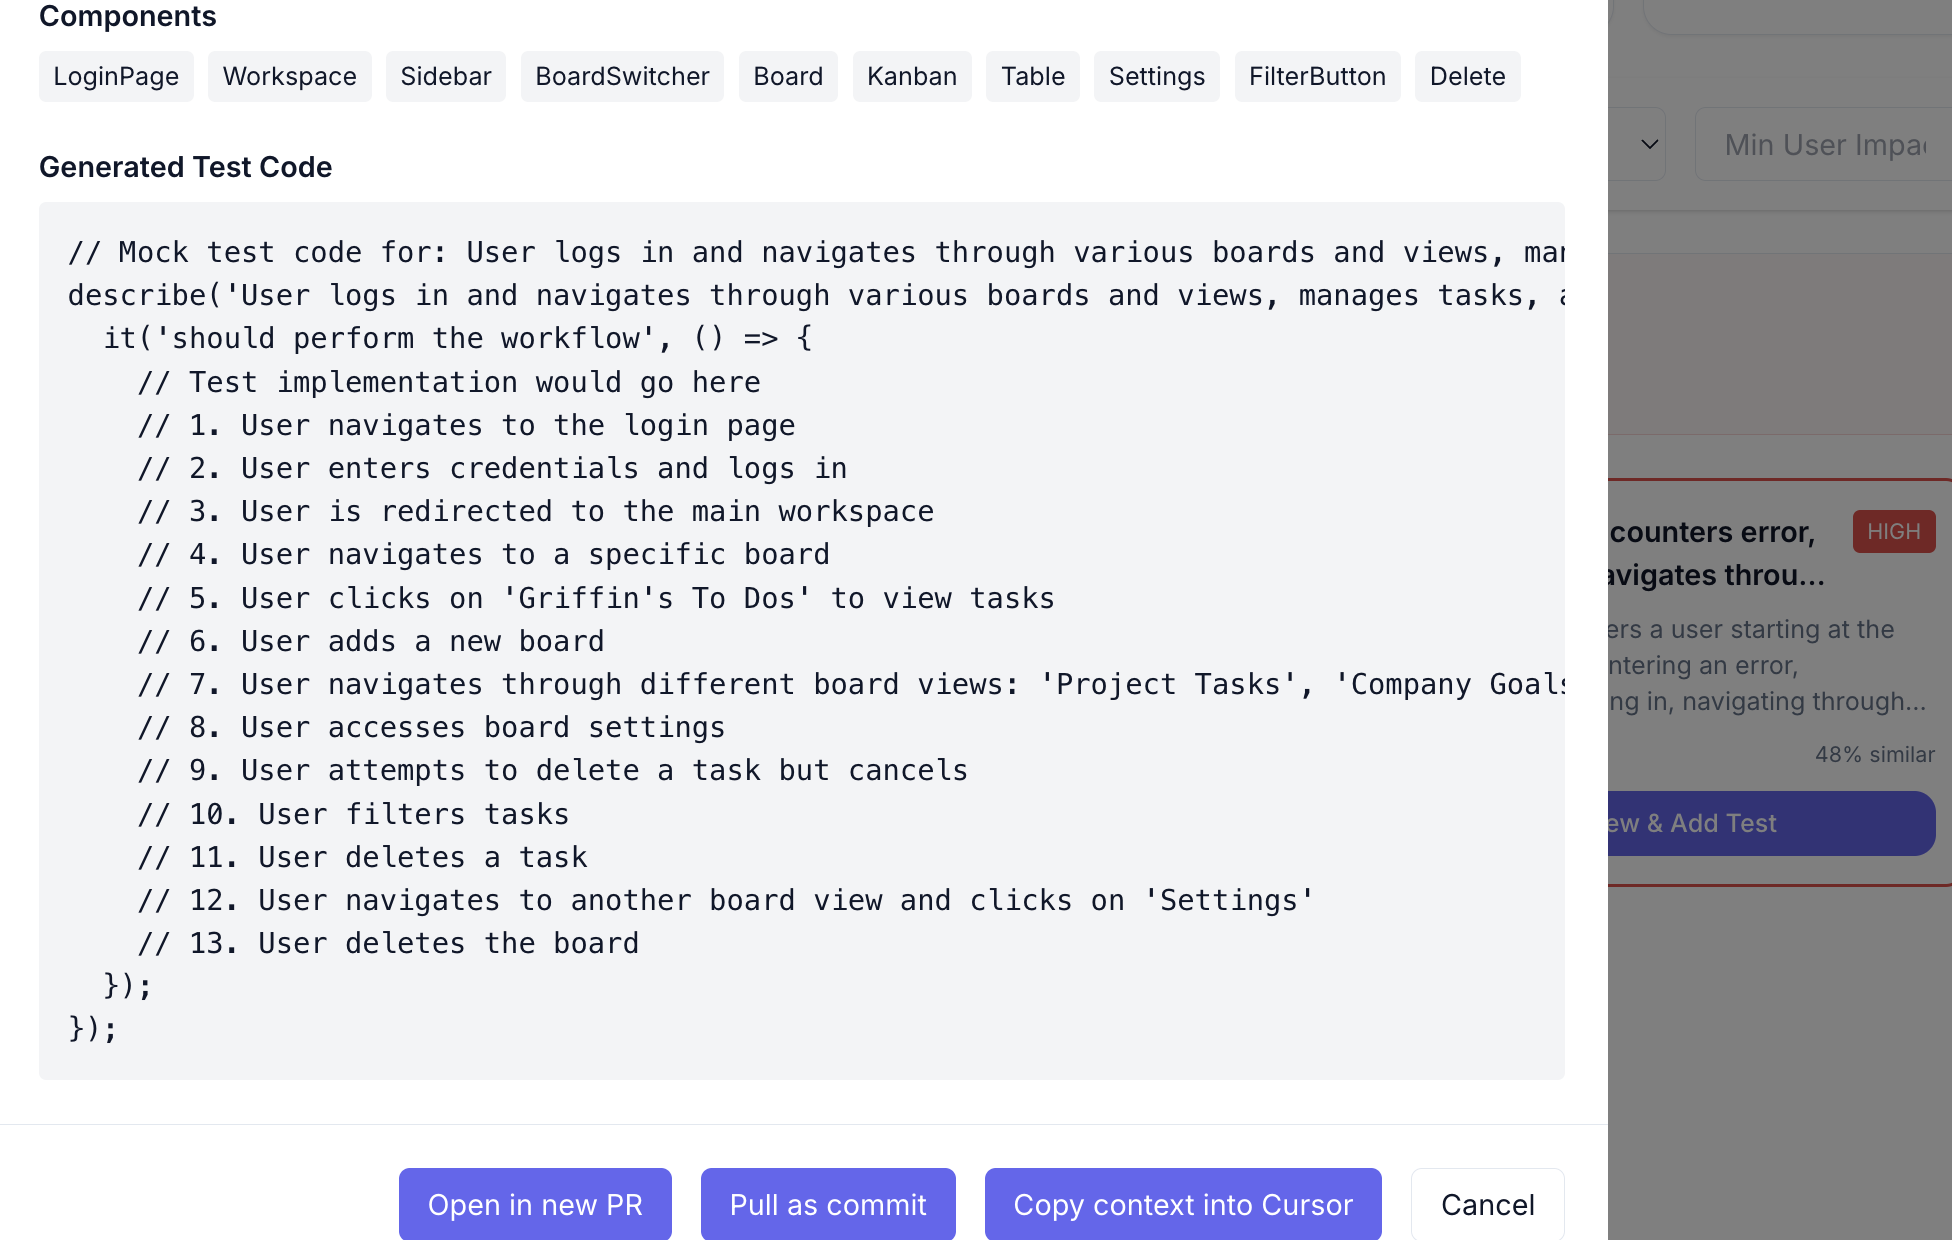This screenshot has width=1952, height=1240.
Task: Click the Table component tag
Action: (x=1032, y=76)
